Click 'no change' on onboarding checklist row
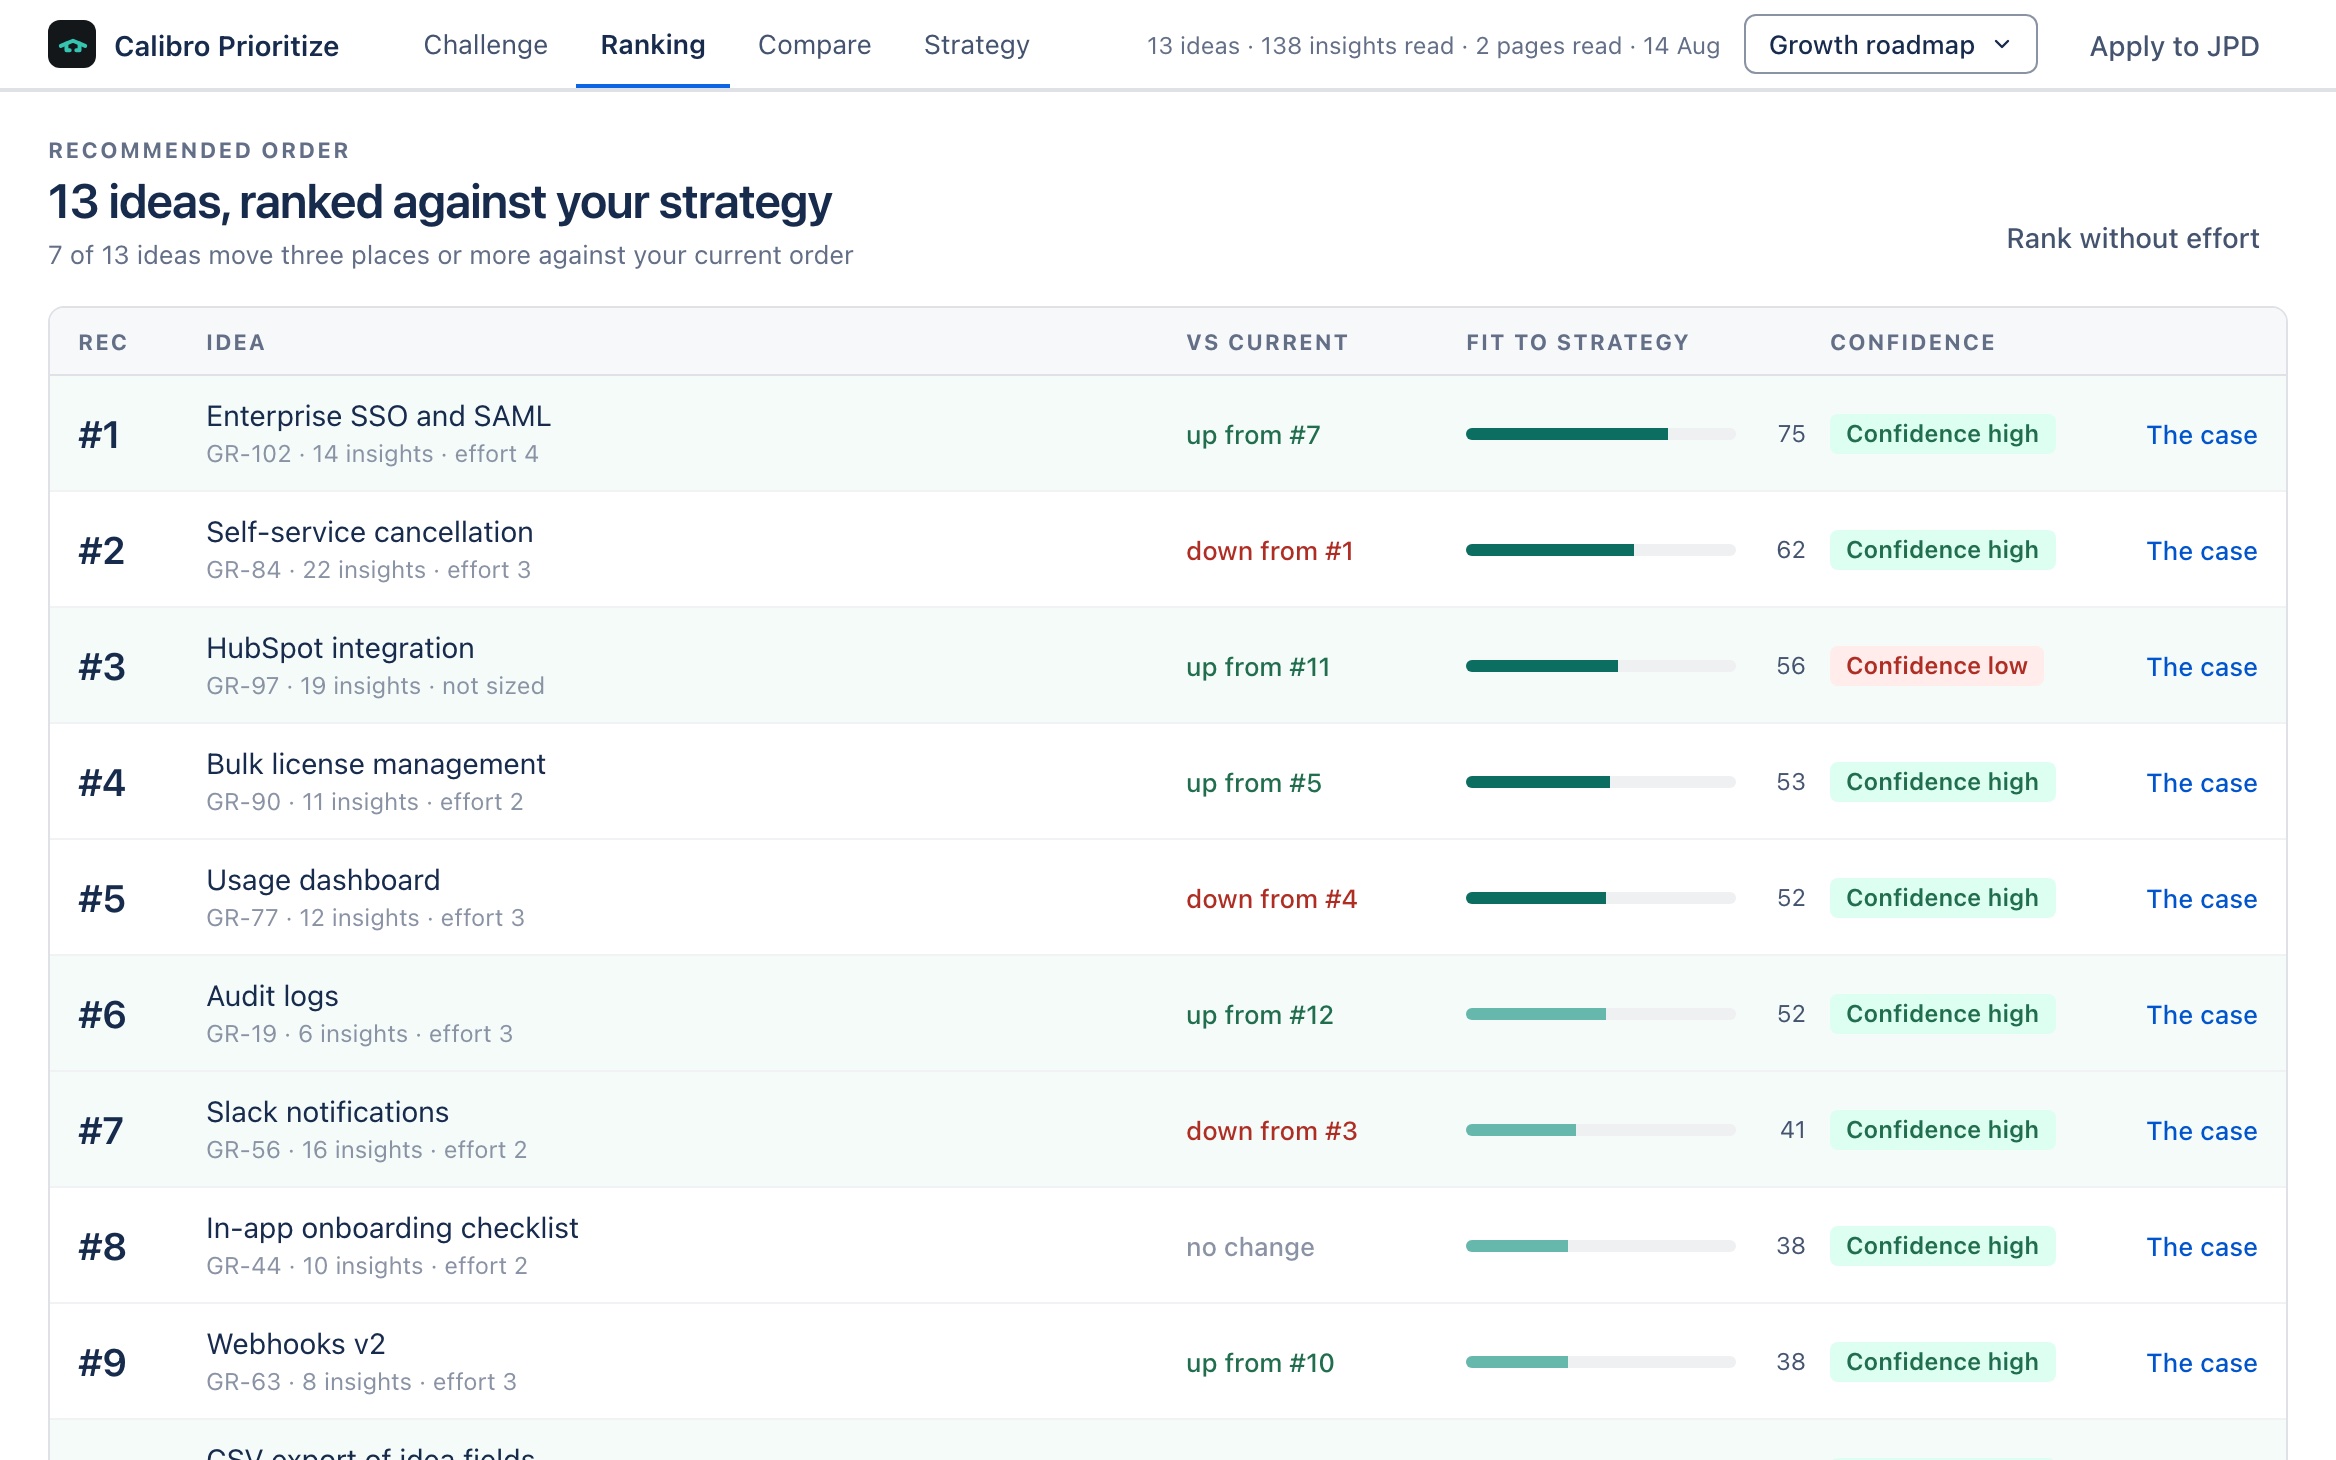 (x=1250, y=1247)
